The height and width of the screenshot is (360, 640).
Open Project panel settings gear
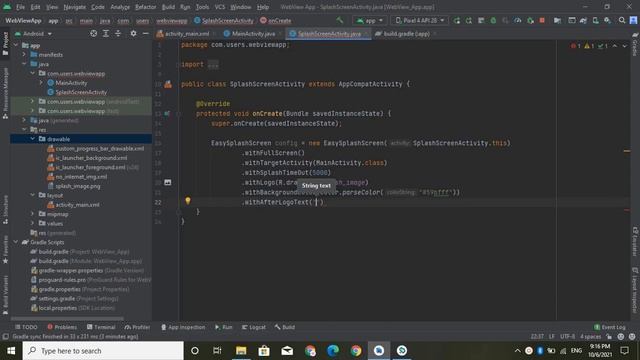click(133, 33)
